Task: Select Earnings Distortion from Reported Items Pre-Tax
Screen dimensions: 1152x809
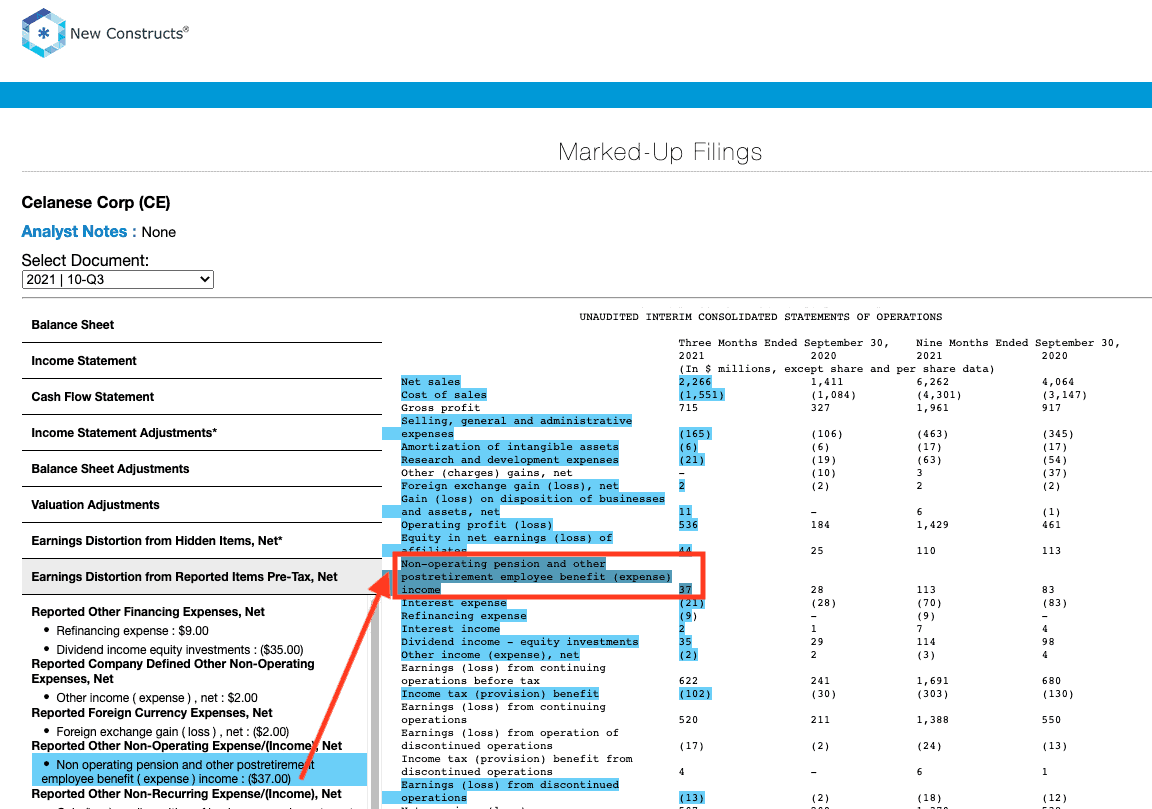Action: pos(202,577)
